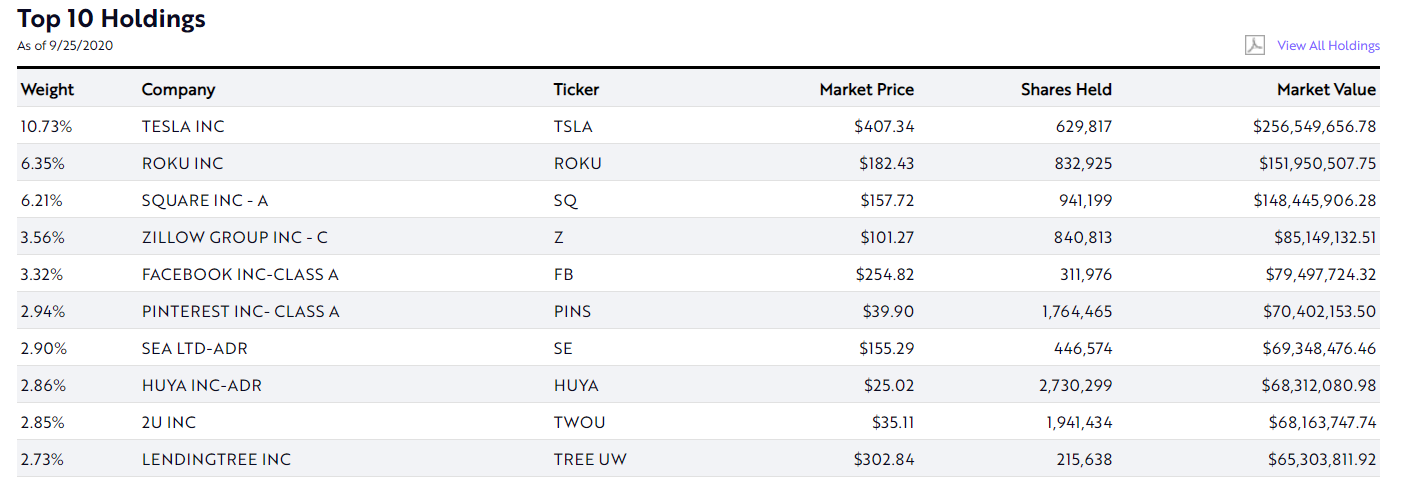Image resolution: width=1401 pixels, height=492 pixels.
Task: Click the Company column header
Action: tap(178, 89)
